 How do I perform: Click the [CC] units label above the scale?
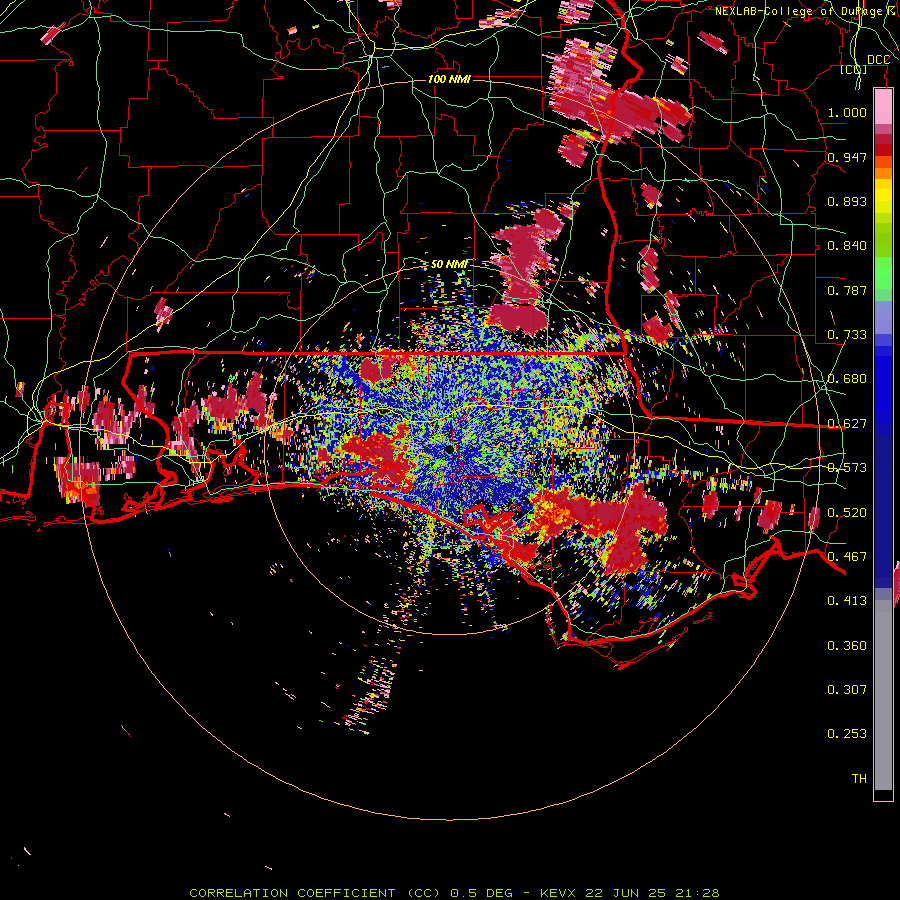[854, 70]
